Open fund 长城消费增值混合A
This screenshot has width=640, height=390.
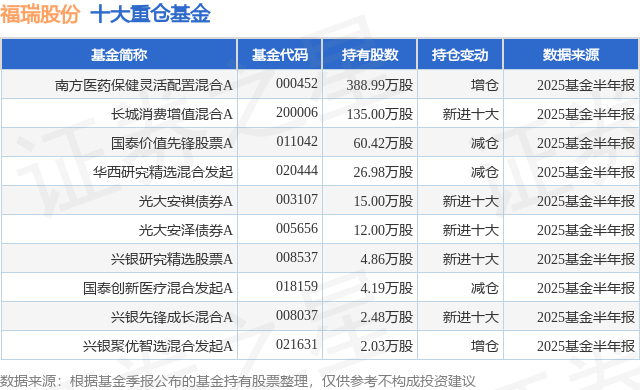(x=172, y=114)
